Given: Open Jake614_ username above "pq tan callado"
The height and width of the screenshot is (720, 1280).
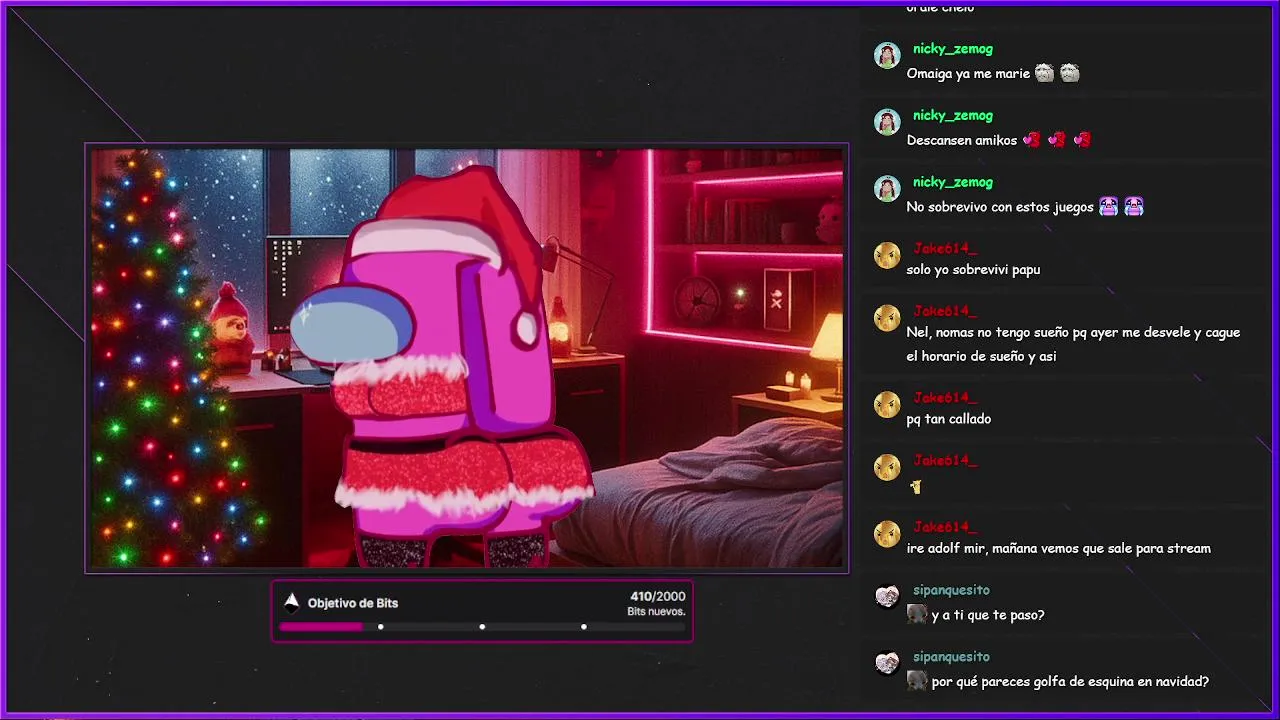Looking at the screenshot, I should 945,398.
